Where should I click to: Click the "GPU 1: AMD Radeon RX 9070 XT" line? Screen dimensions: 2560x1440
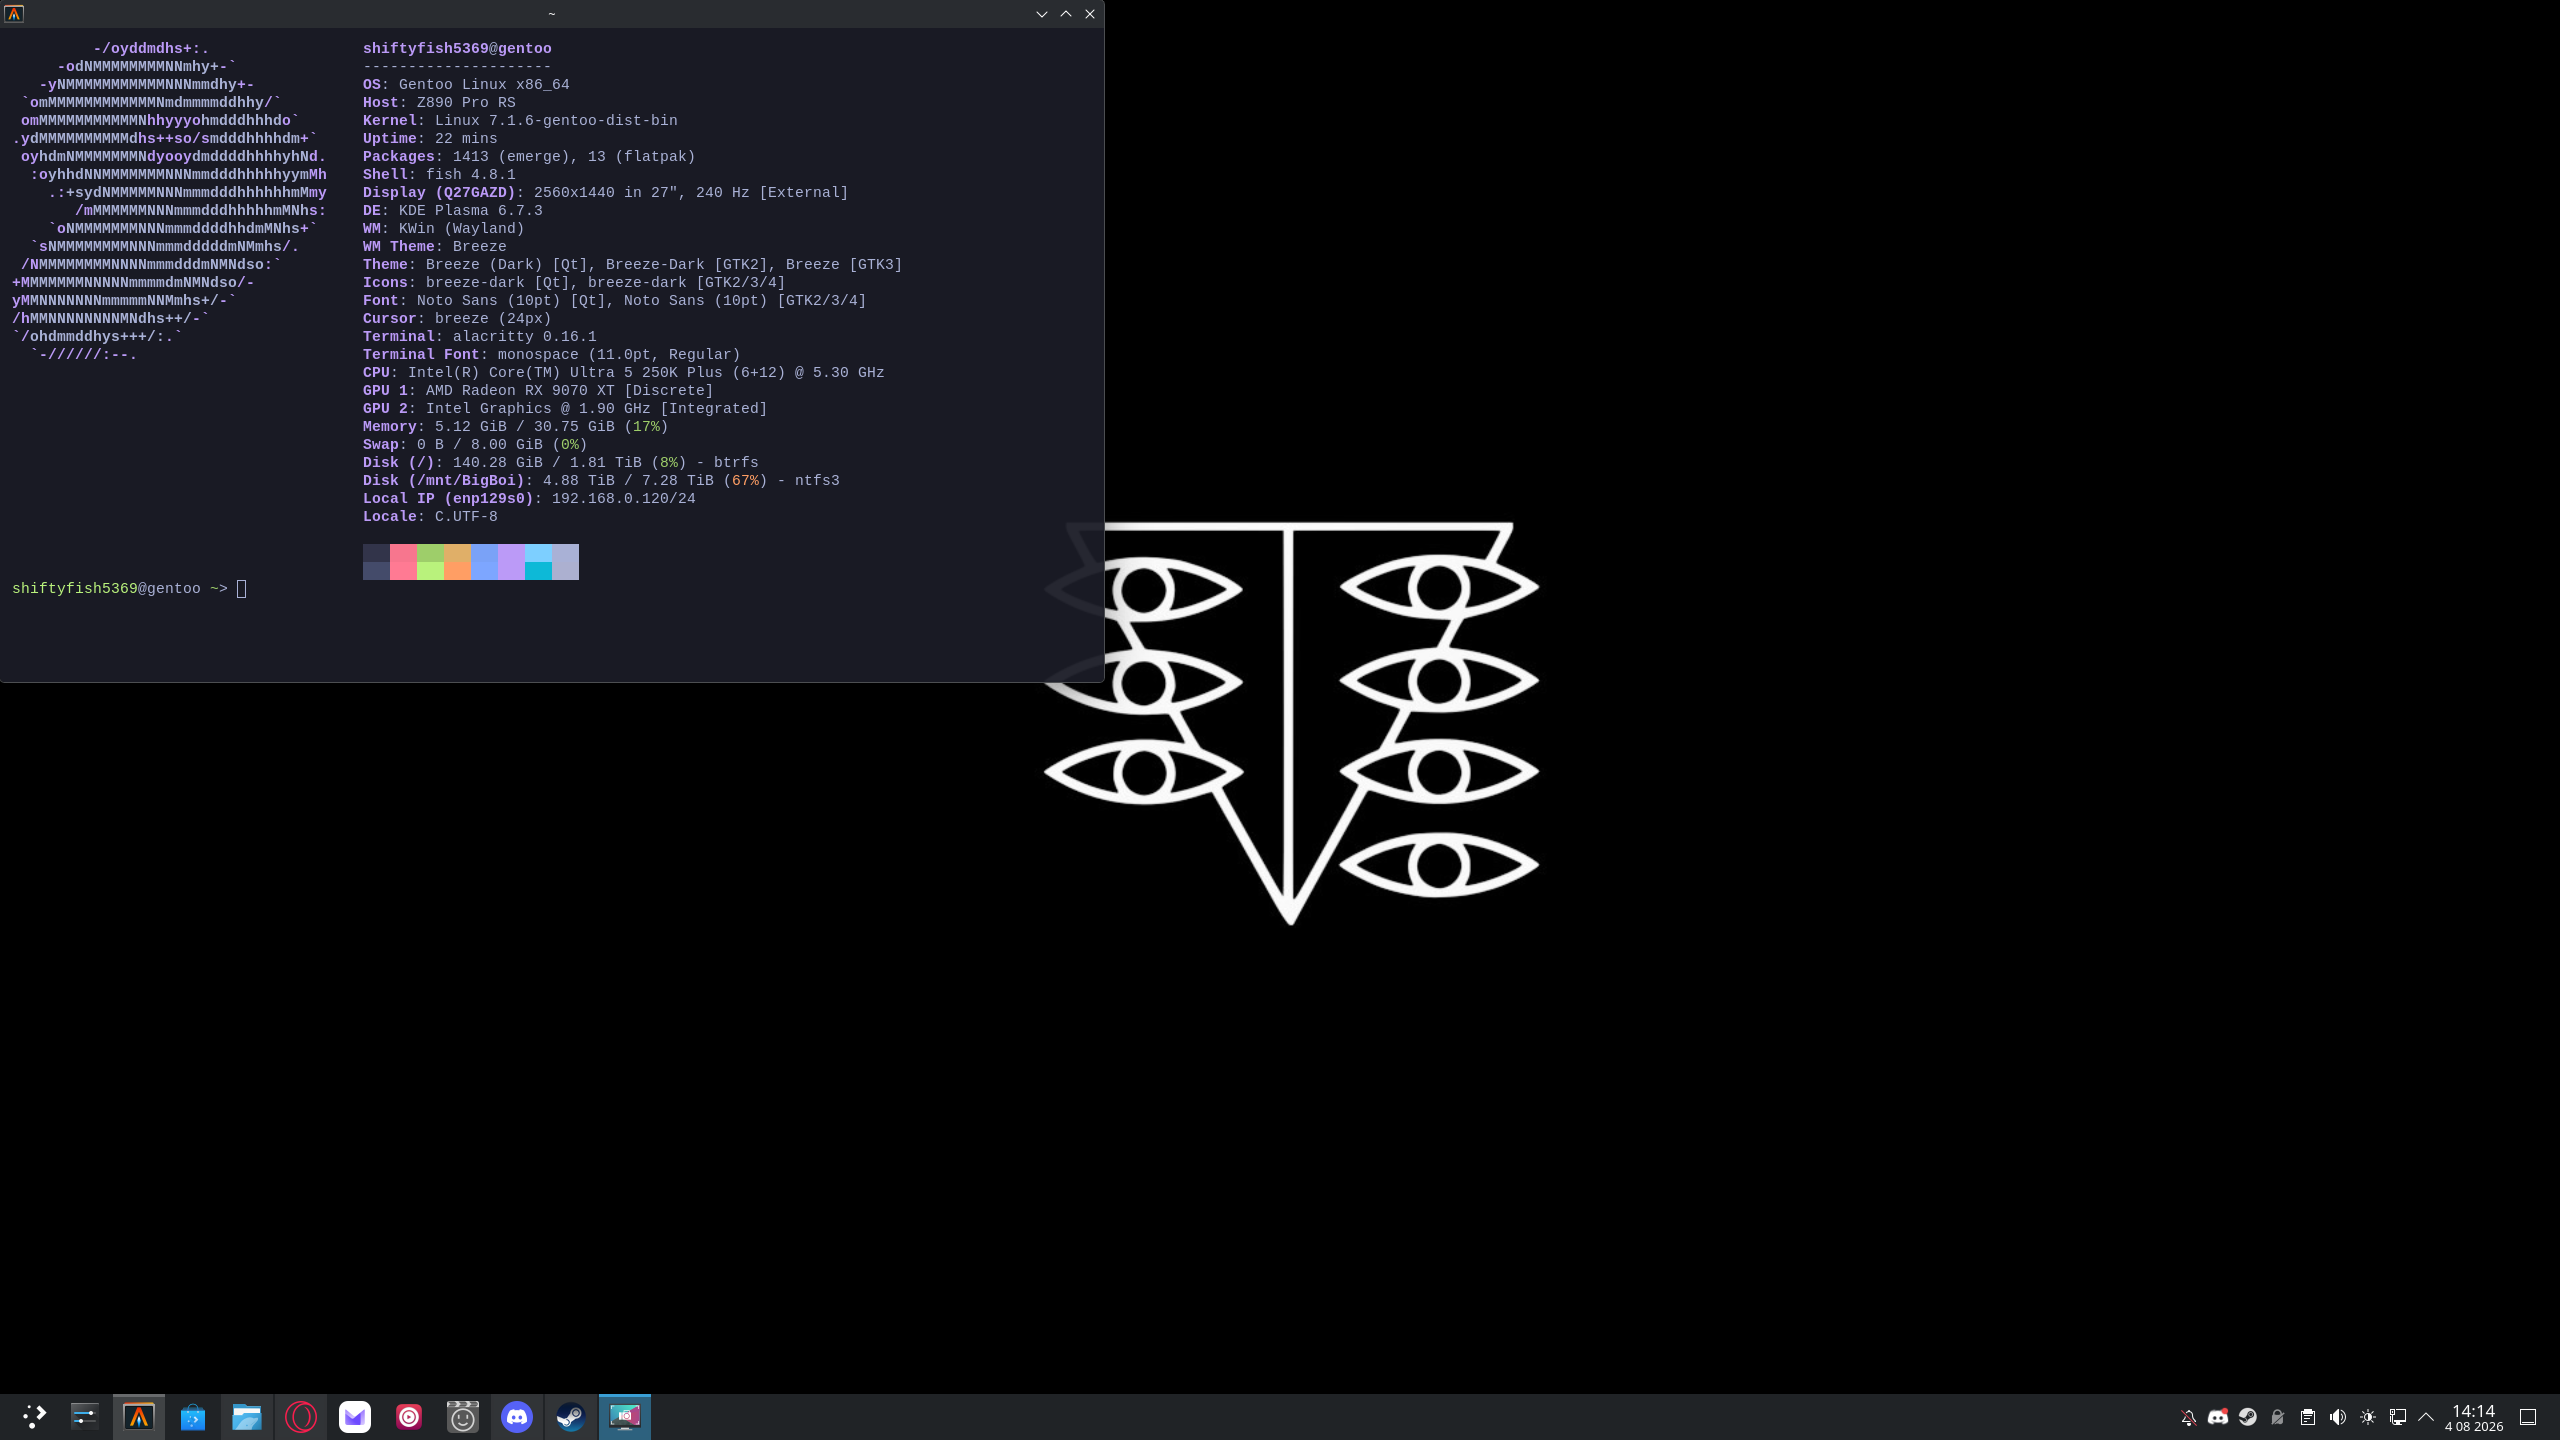[x=538, y=391]
